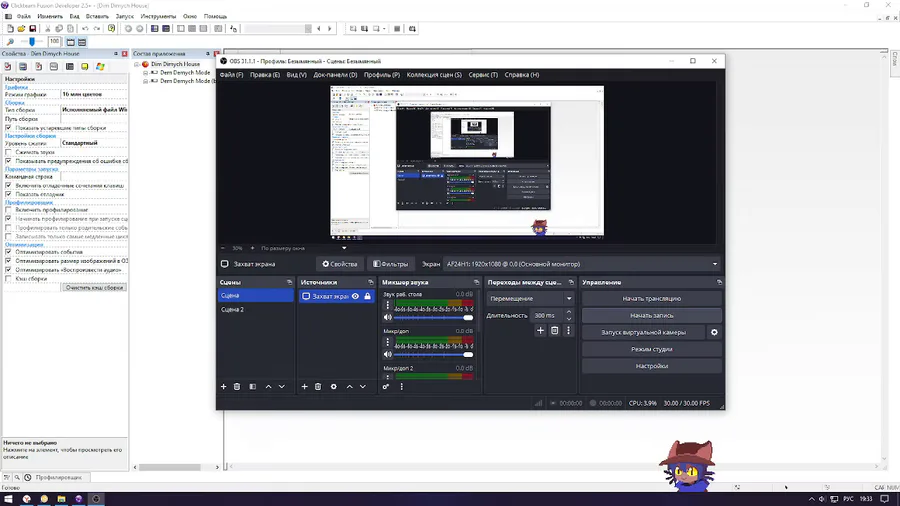Pop out the Scenes dock panel
This screenshot has height=506, width=900.
coord(289,282)
